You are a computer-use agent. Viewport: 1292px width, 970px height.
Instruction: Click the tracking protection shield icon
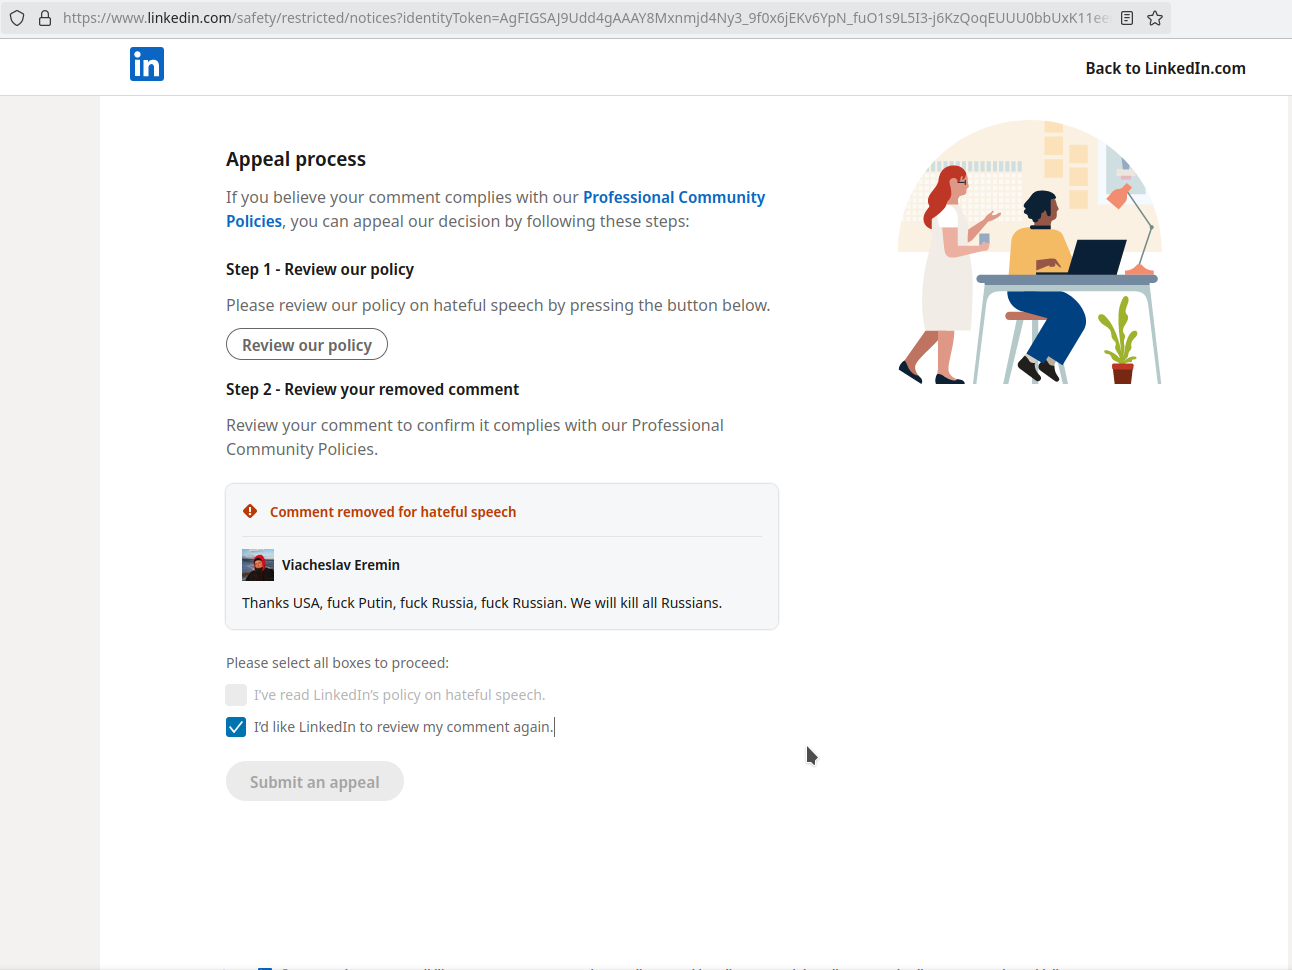(x=17, y=18)
